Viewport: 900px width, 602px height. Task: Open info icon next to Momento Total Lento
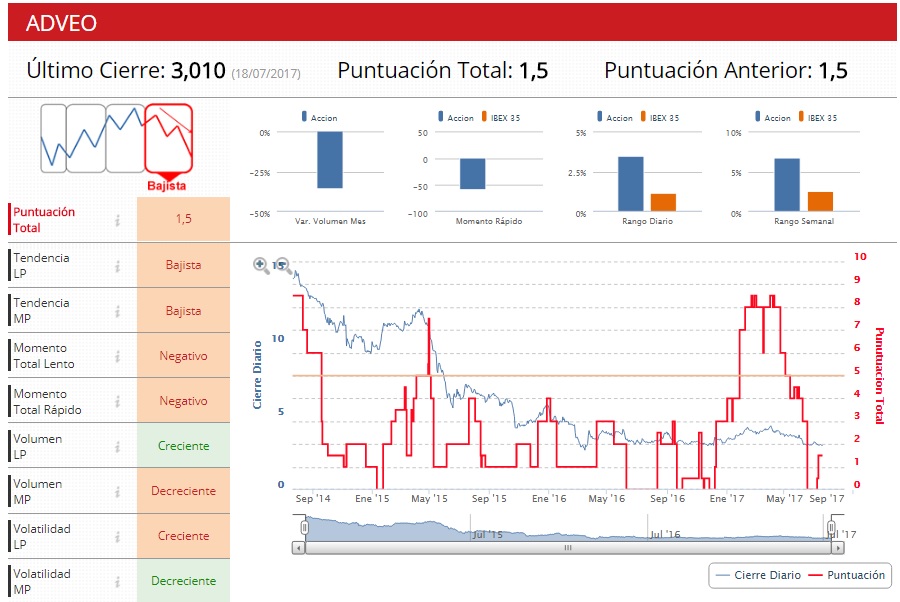tap(117, 356)
